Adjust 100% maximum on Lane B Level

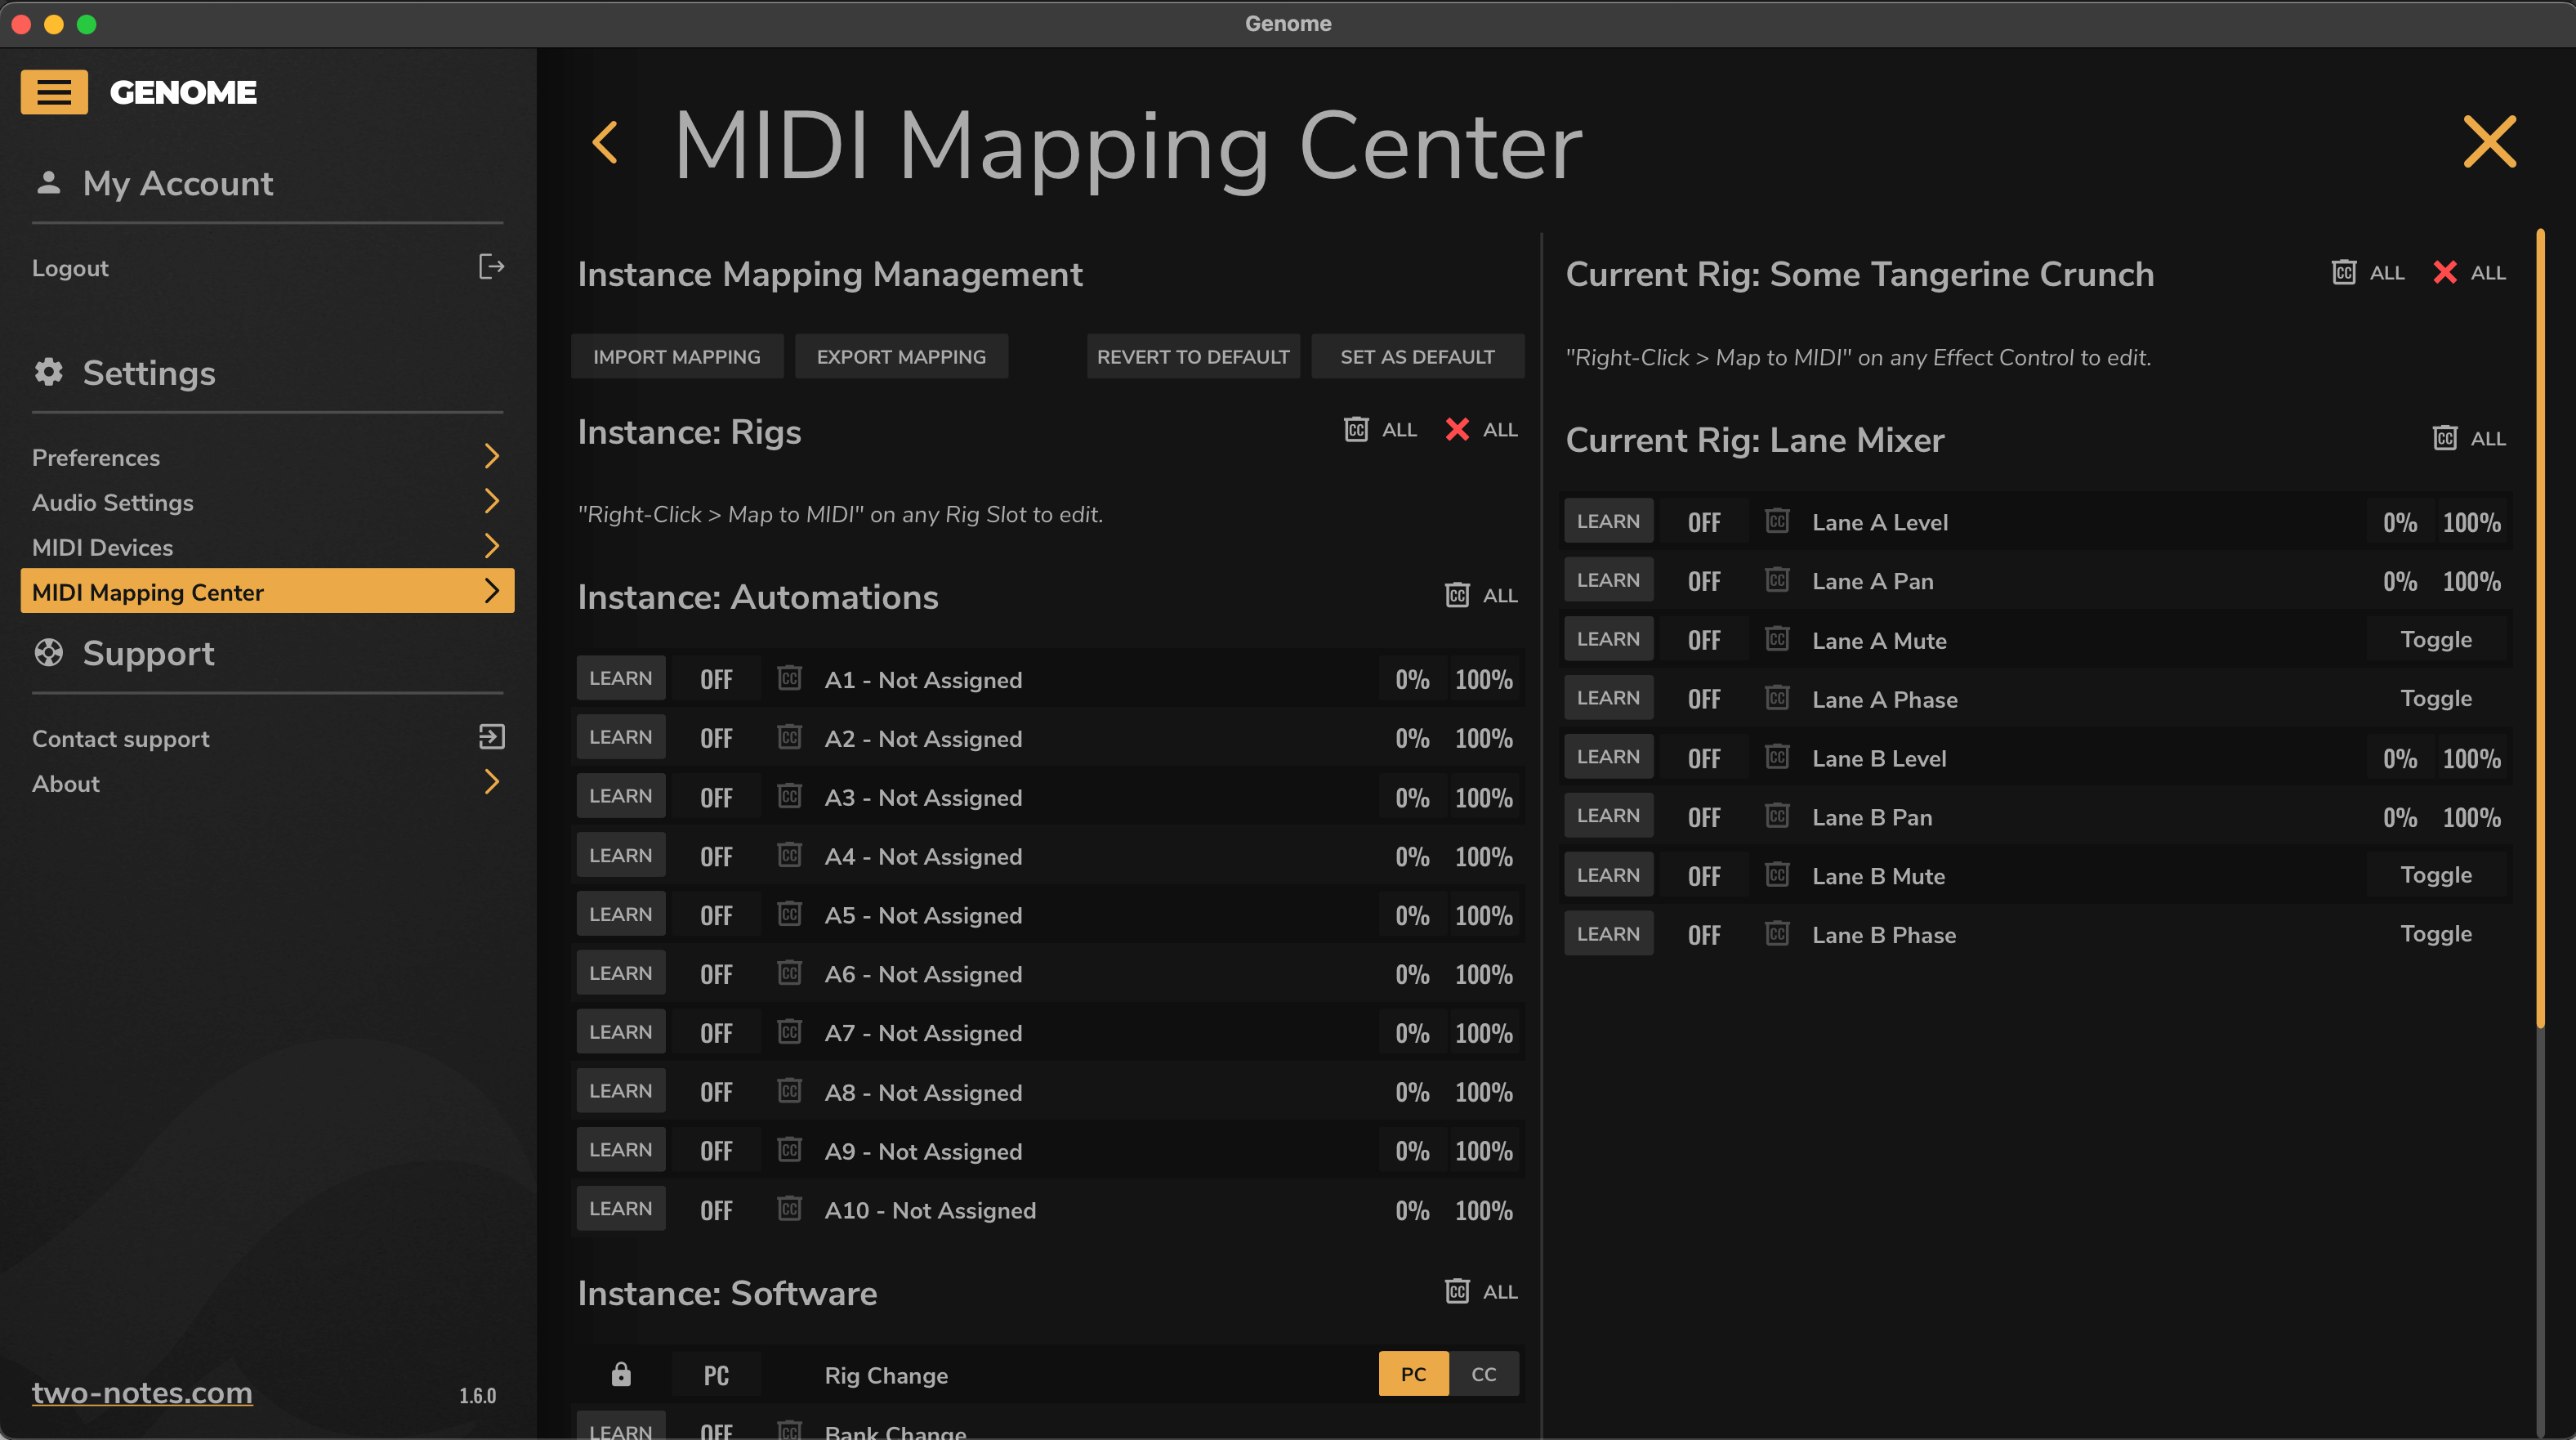click(x=2471, y=758)
